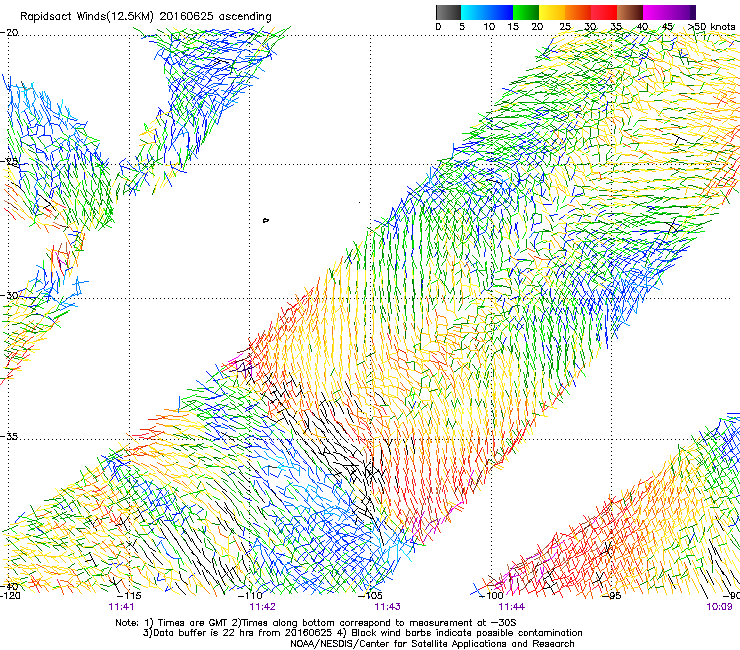Select the cyan-blue 5-15 knots legend segment

point(487,12)
